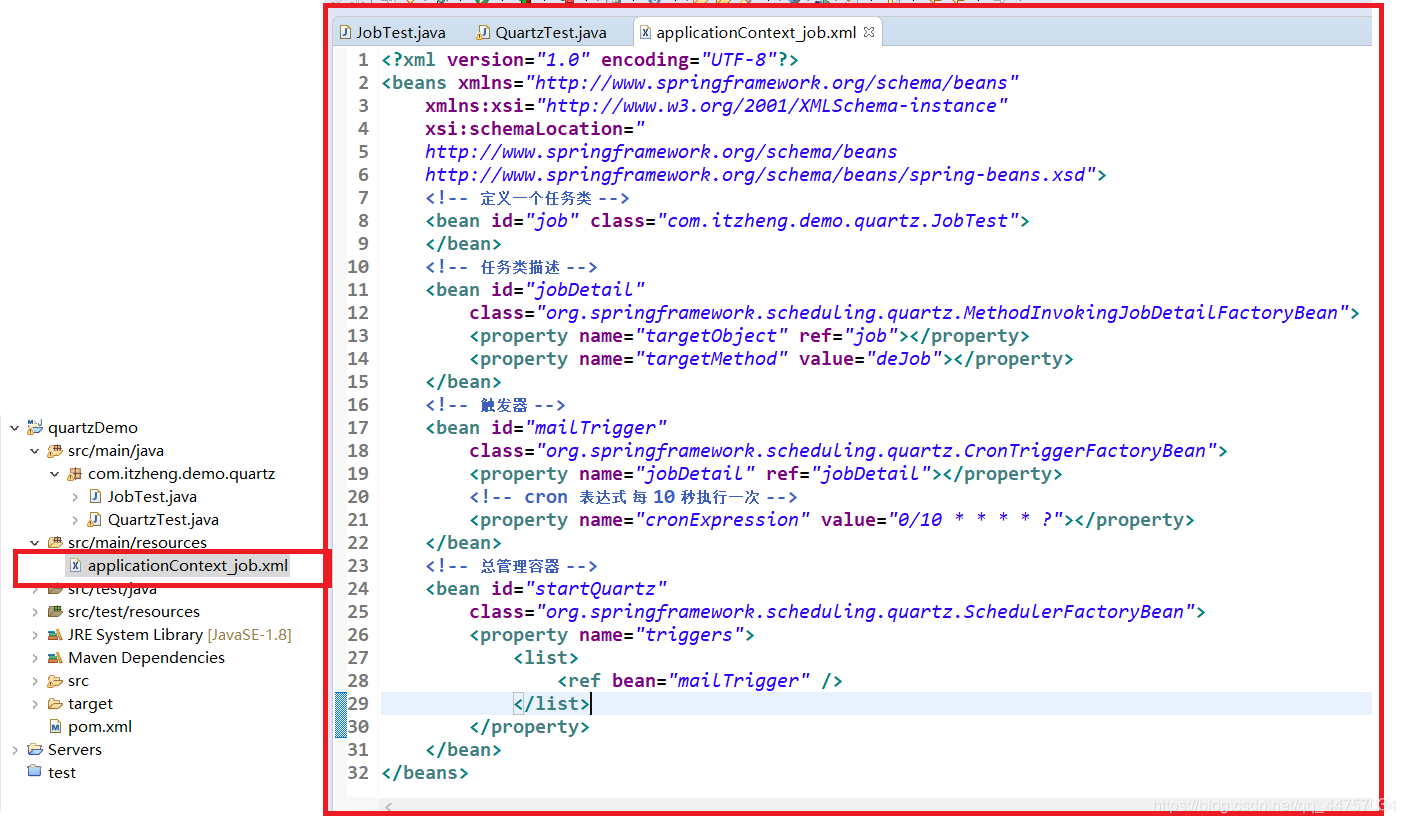Click the applicationContext_job.xml file icon in tree
This screenshot has width=1406, height=824.
pos(75,566)
